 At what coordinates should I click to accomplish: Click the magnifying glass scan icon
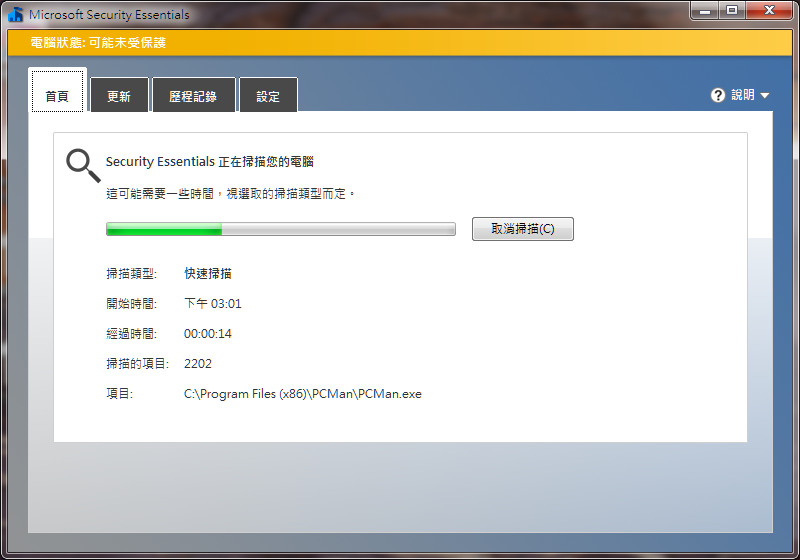tap(83, 165)
